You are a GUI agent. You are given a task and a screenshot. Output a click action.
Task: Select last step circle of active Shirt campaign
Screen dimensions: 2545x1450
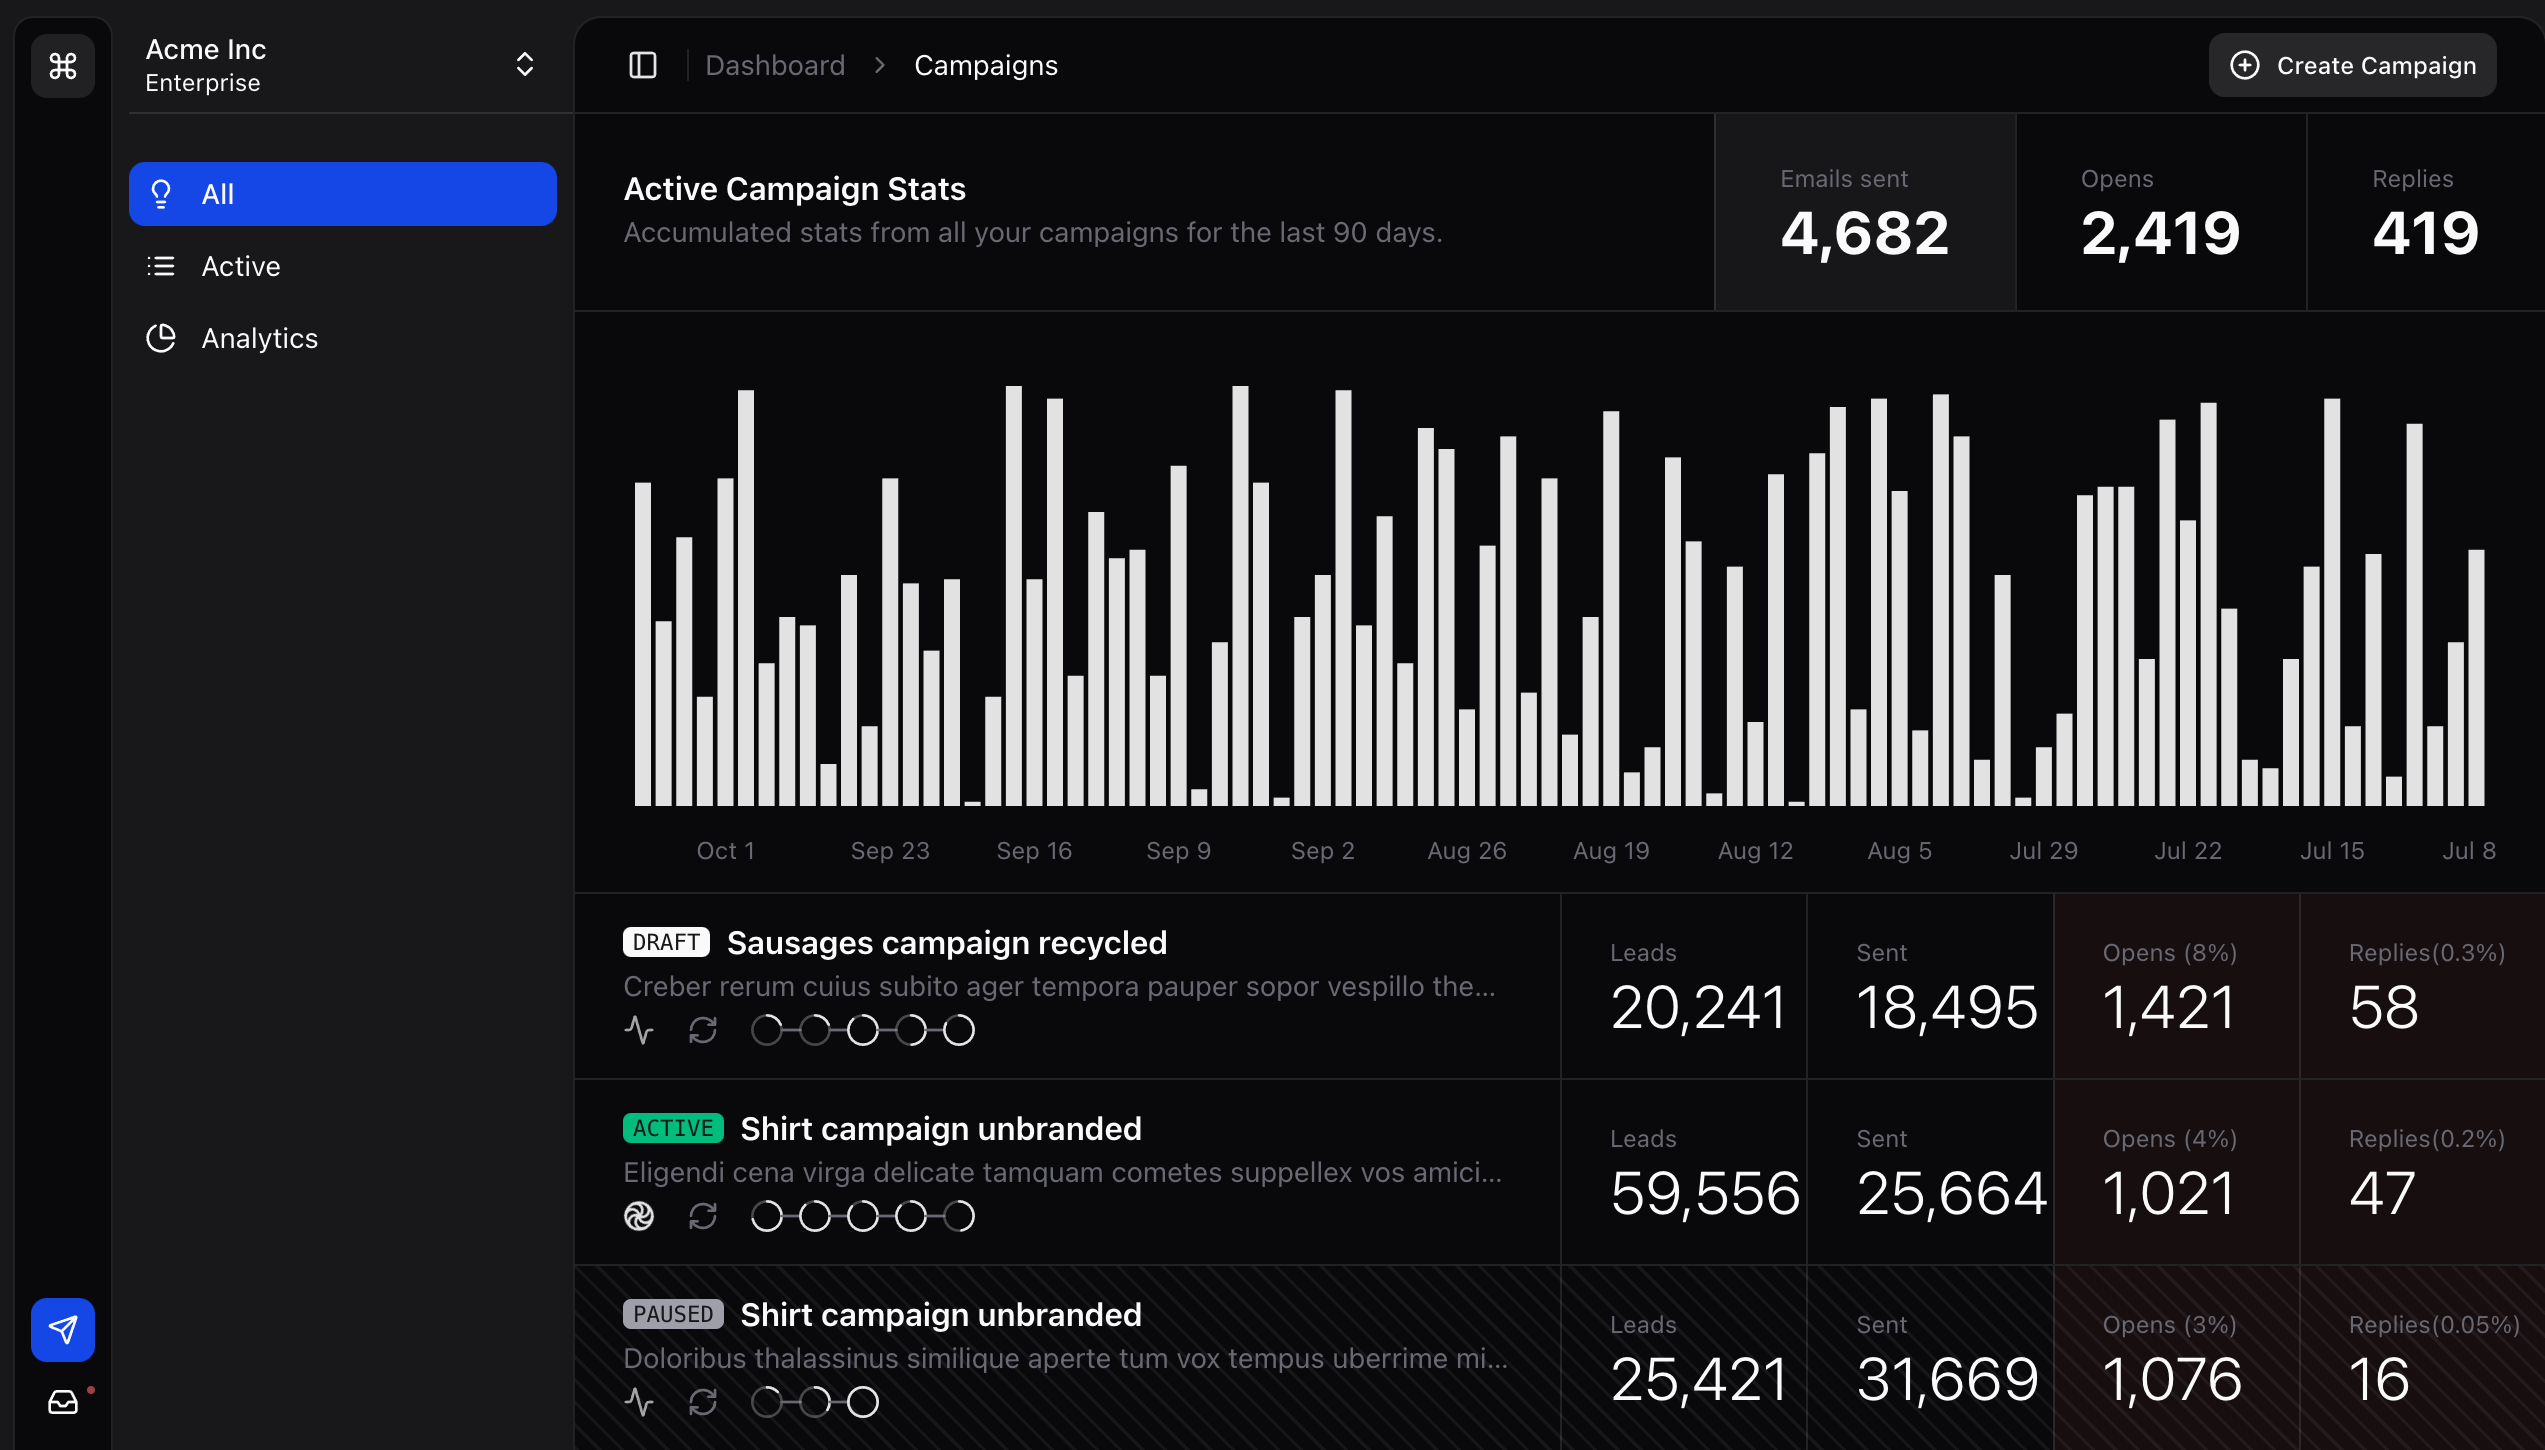click(x=959, y=1216)
